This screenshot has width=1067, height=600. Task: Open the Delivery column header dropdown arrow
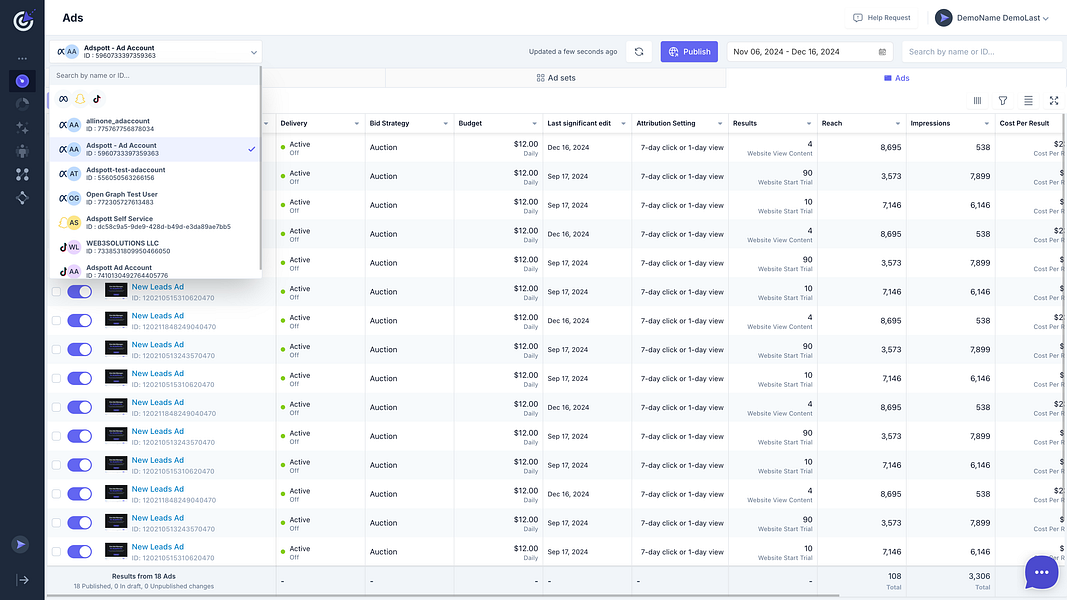click(x=357, y=124)
